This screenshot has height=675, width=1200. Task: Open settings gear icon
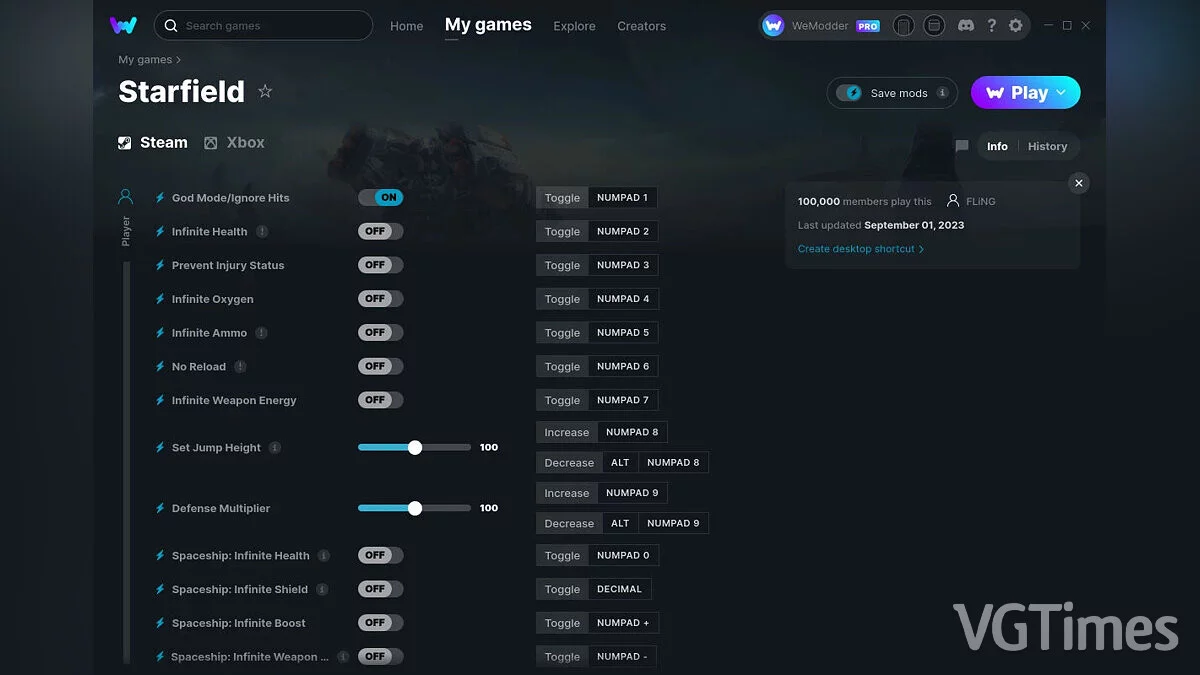click(x=1016, y=25)
